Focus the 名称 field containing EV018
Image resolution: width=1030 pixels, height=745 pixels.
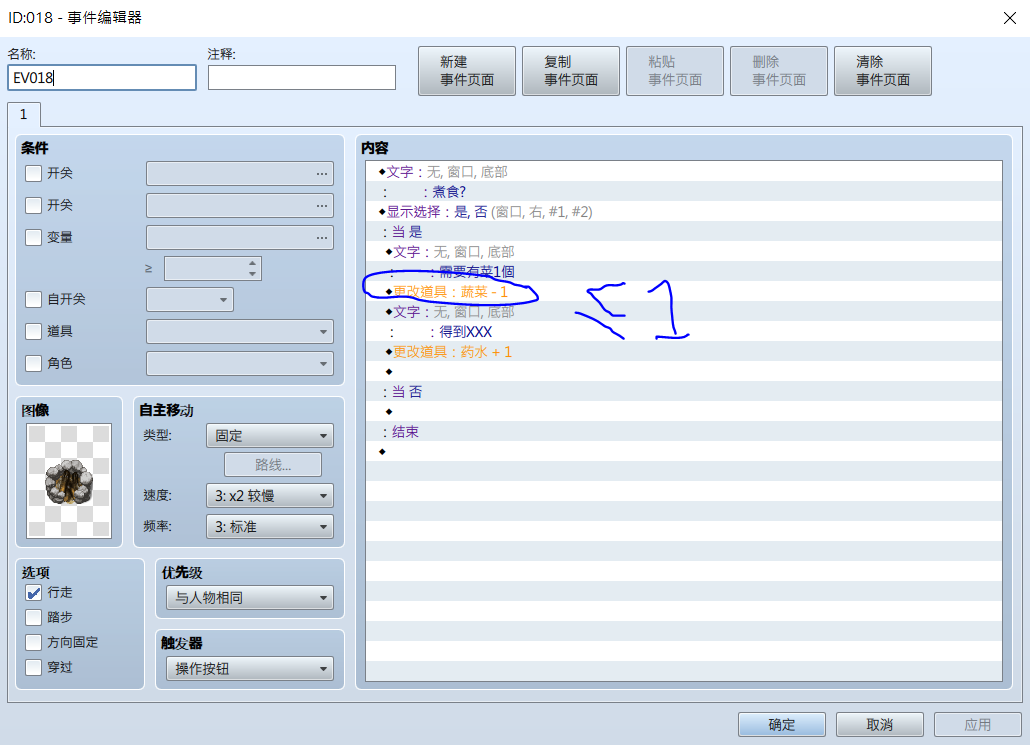tap(102, 78)
